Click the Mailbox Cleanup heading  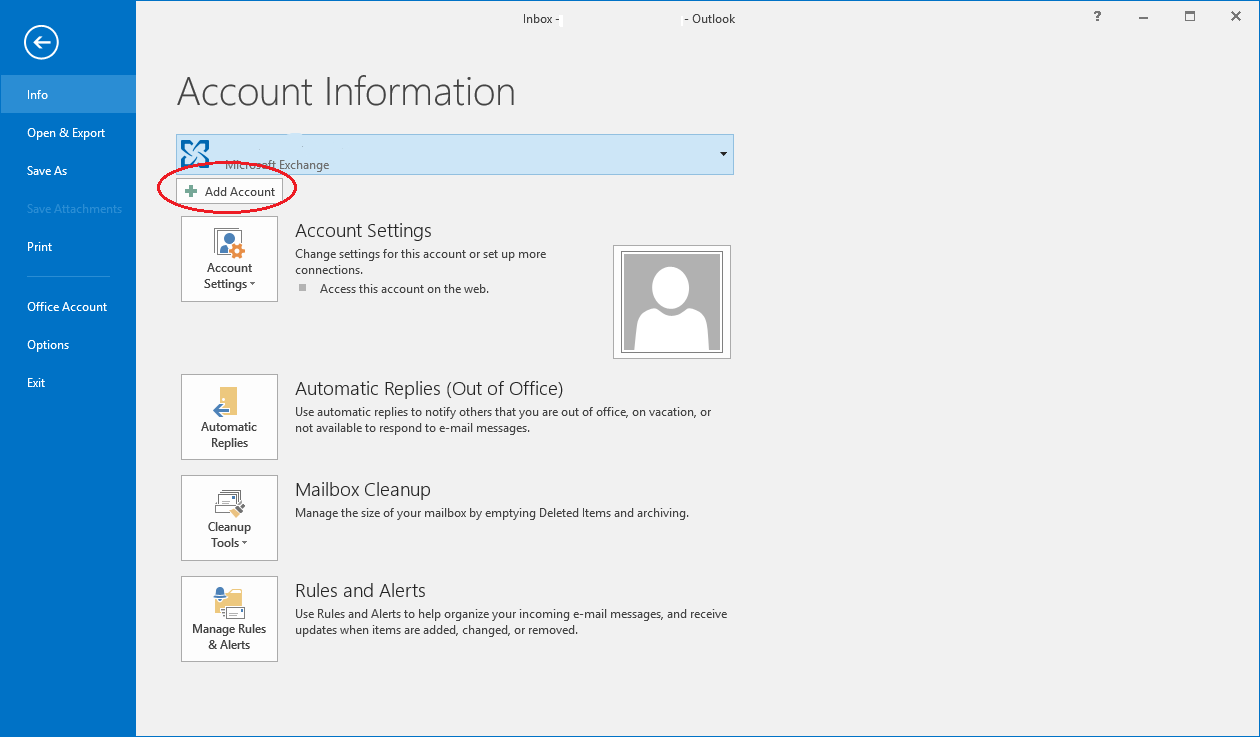tap(363, 489)
